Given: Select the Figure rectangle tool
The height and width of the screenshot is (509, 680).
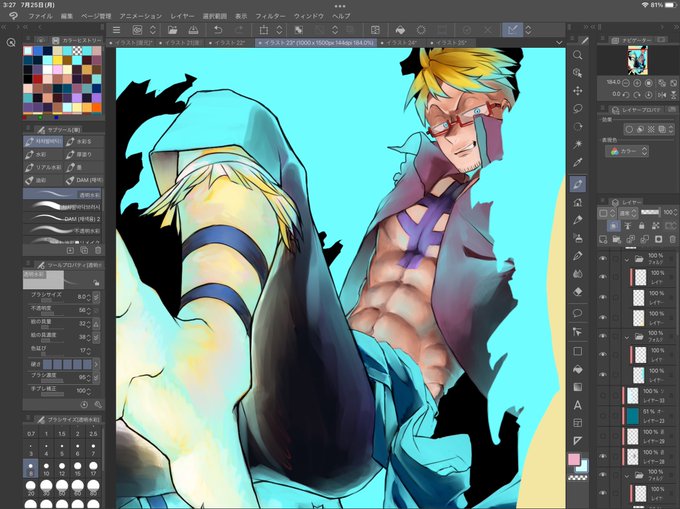Looking at the screenshot, I should (x=577, y=351).
